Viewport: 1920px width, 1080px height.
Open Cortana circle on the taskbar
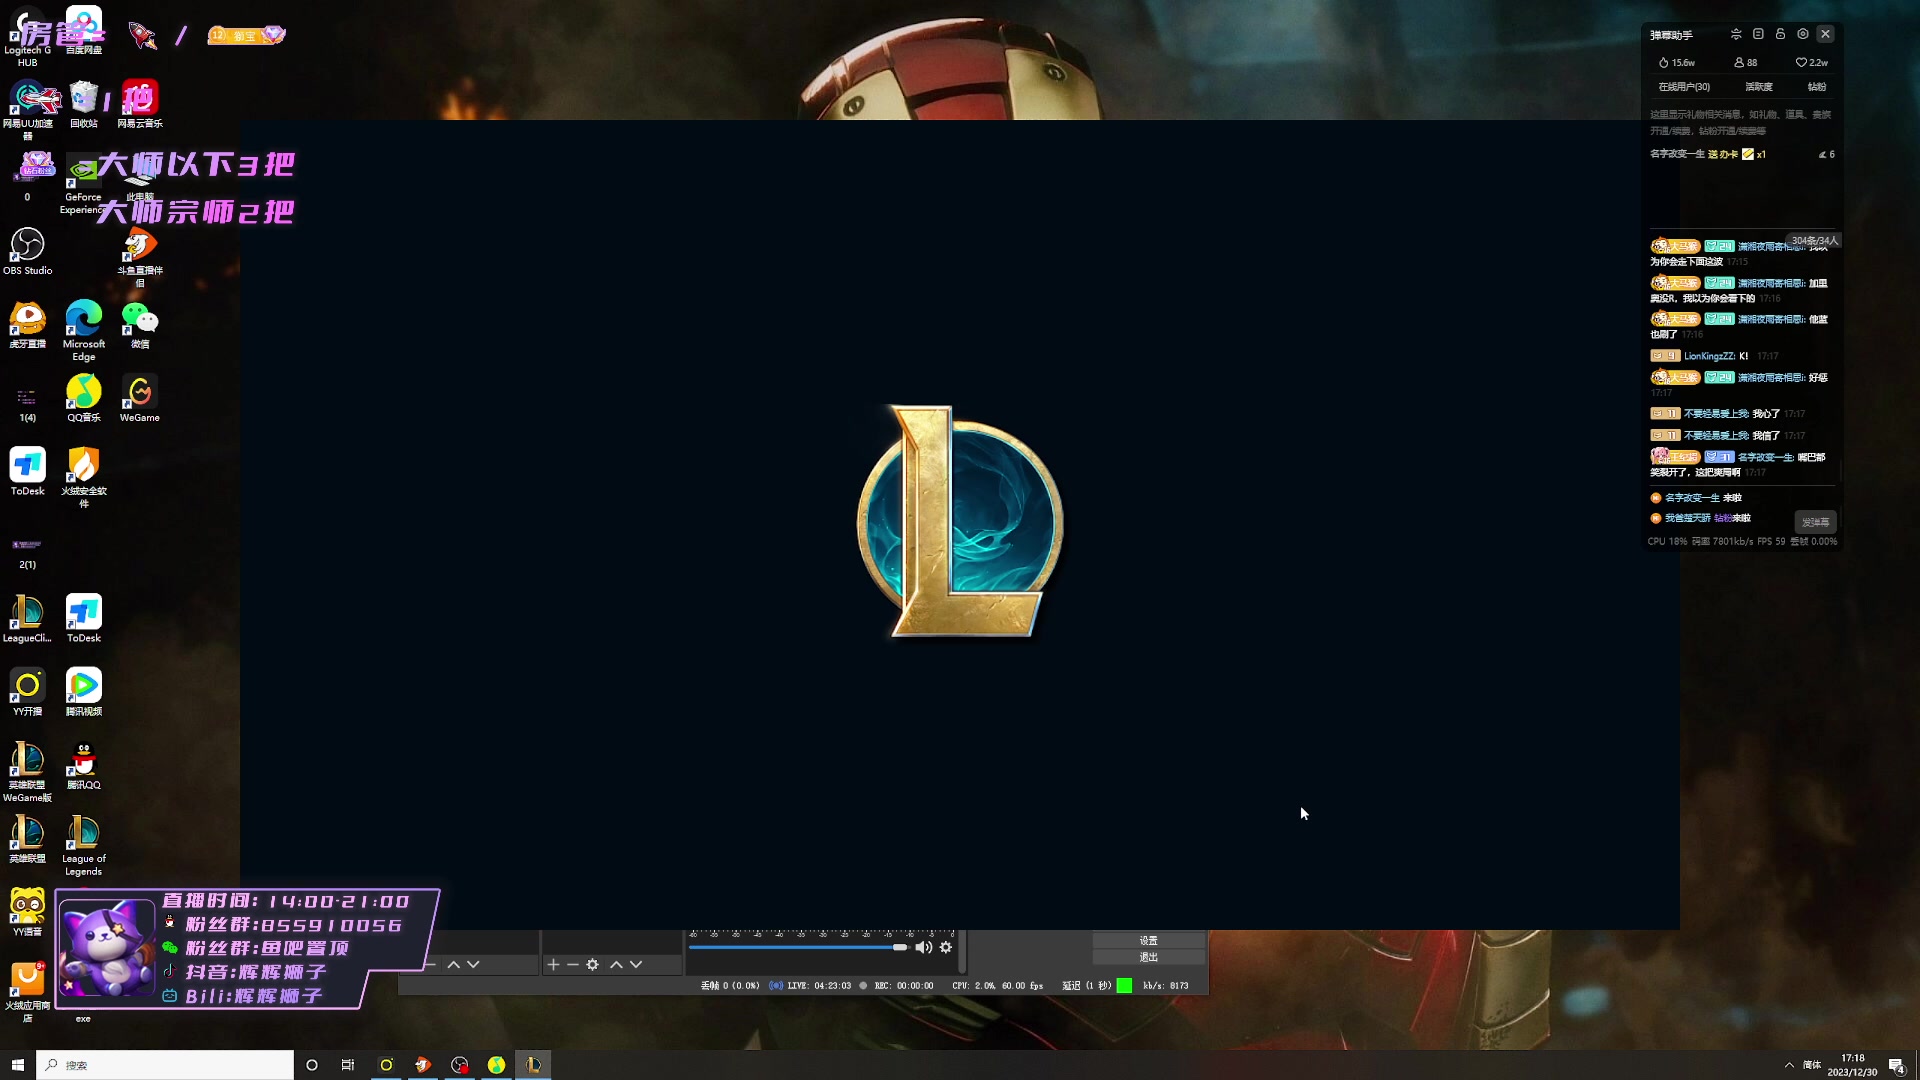point(312,1065)
